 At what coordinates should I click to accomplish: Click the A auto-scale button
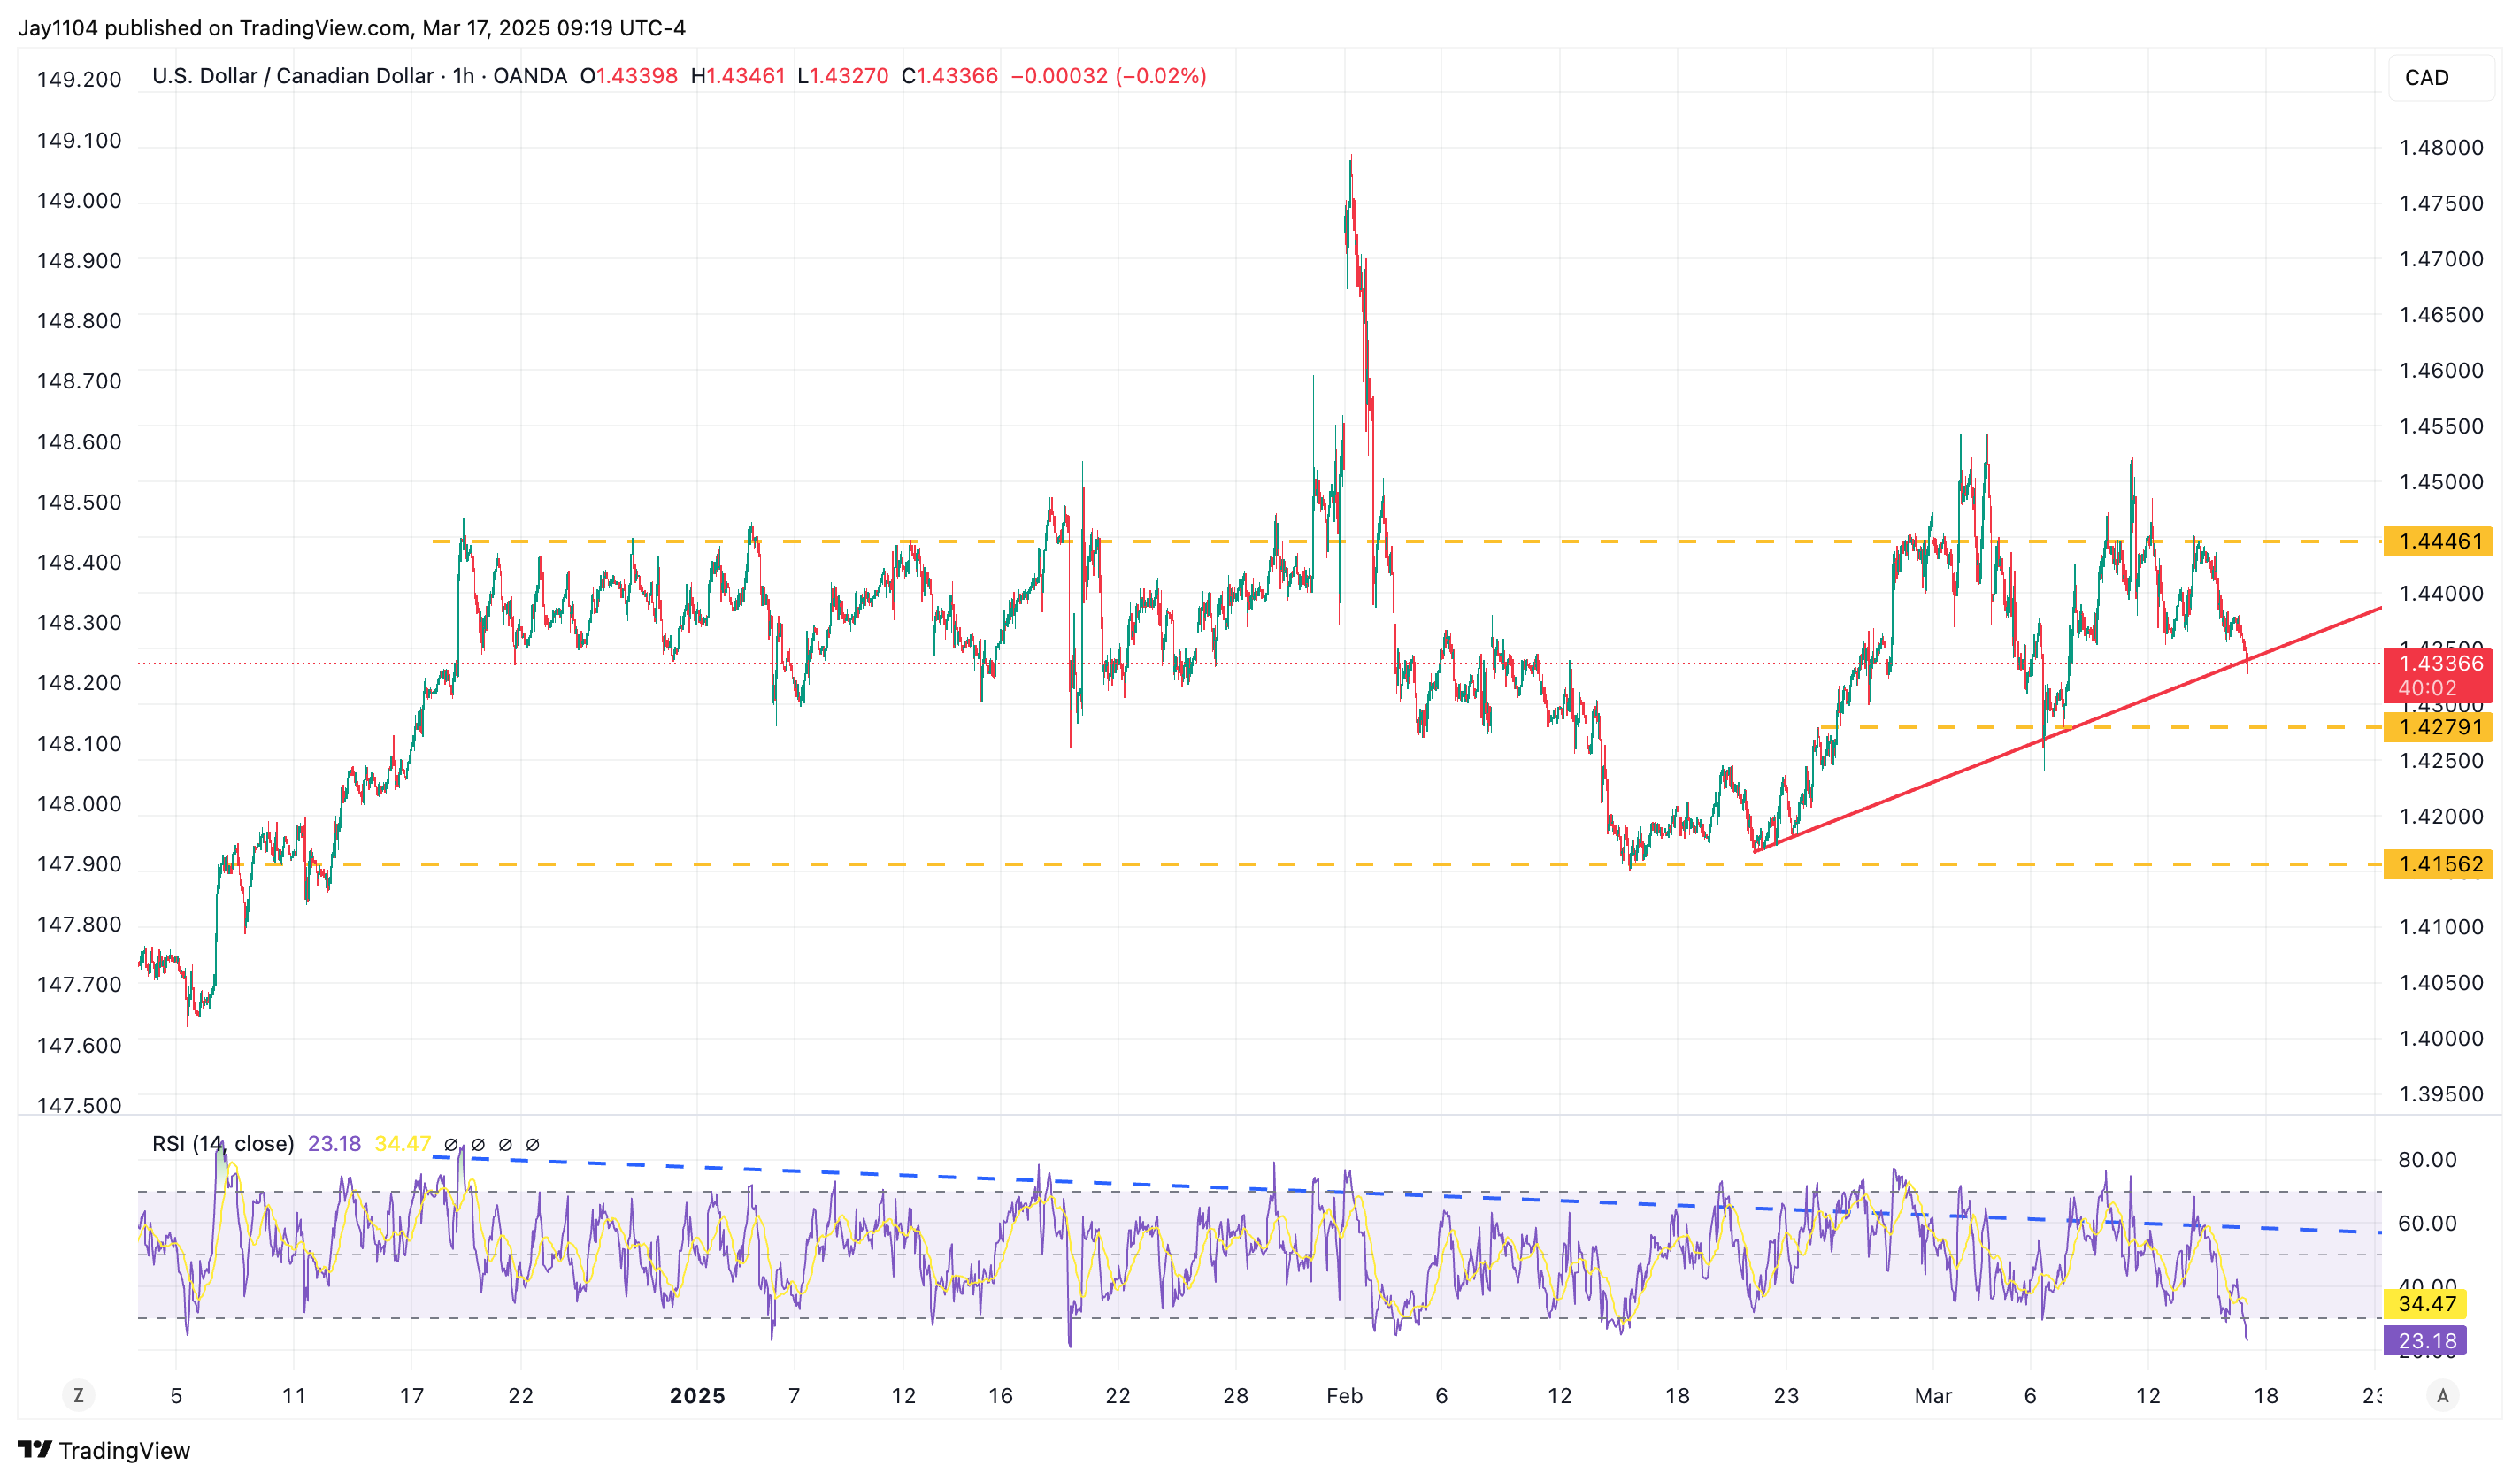2443,1395
